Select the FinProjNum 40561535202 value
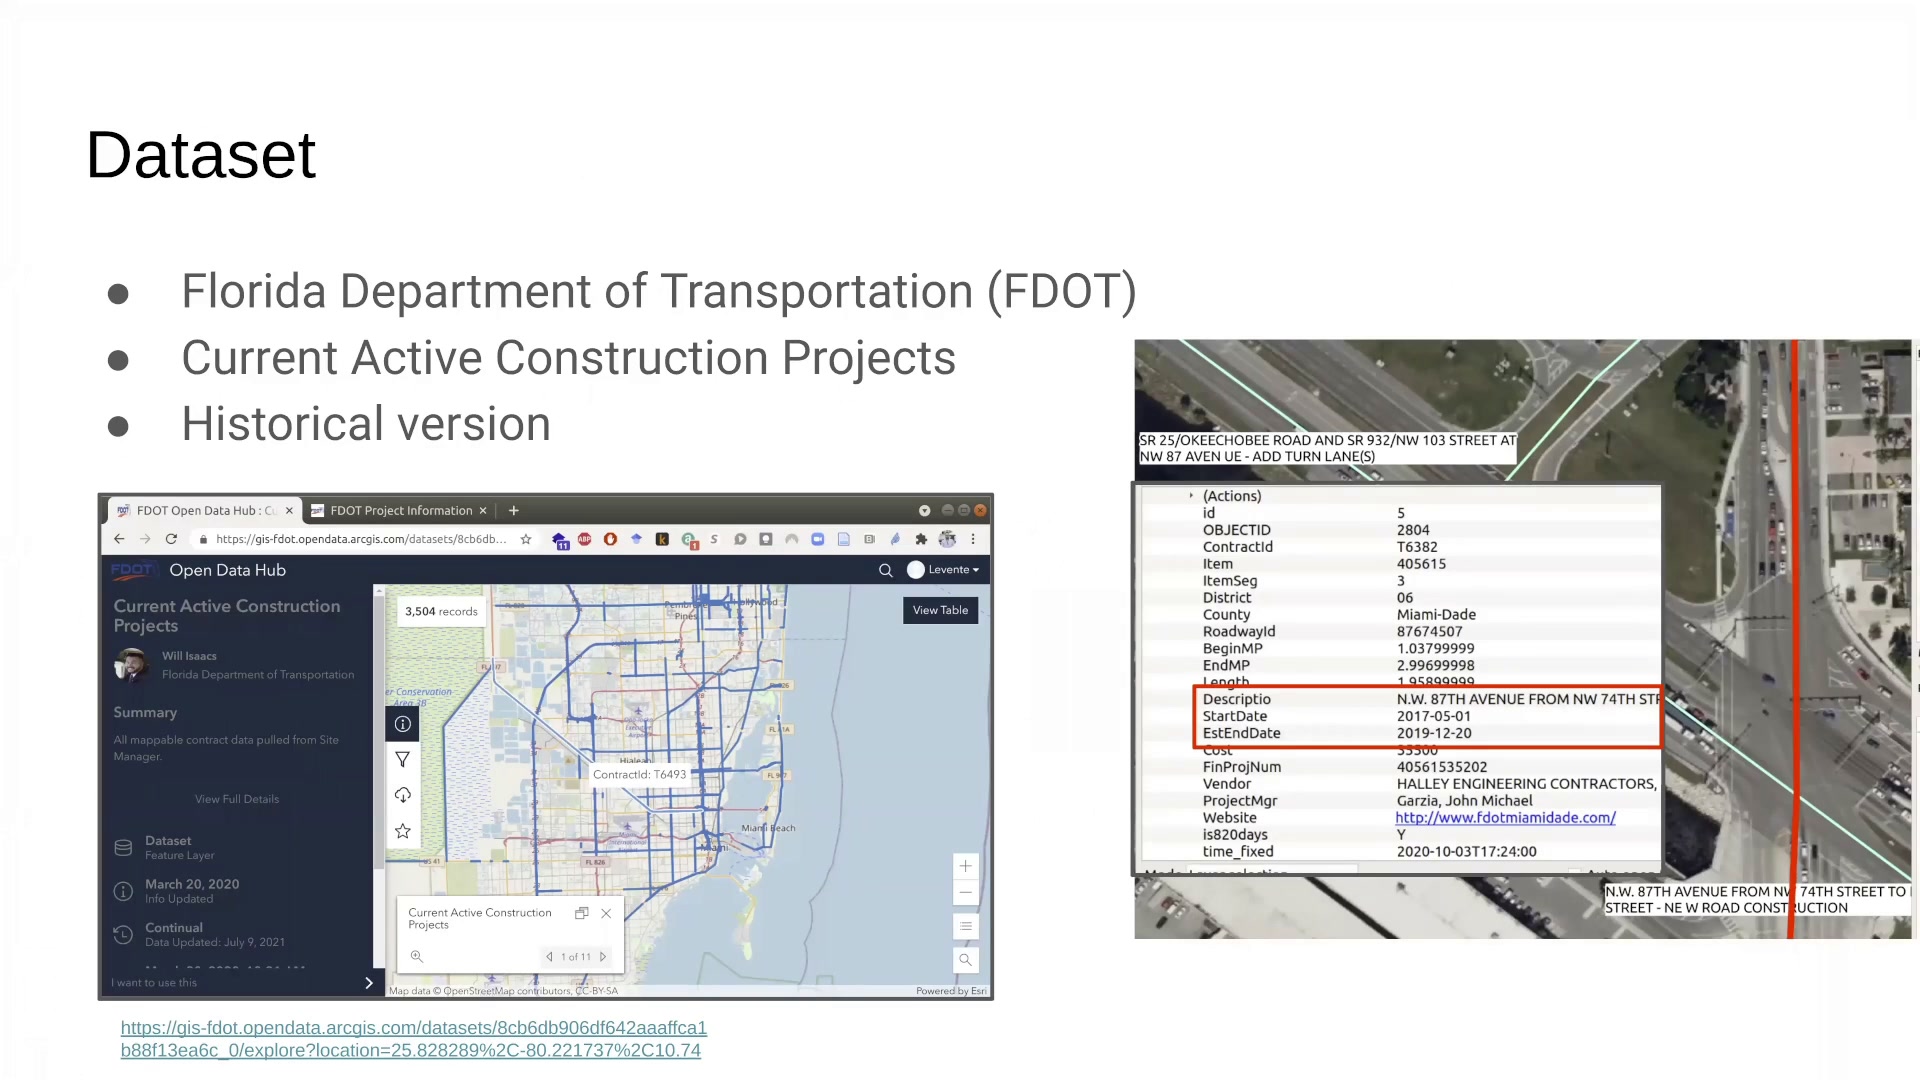This screenshot has height=1080, width=1920. click(x=1442, y=767)
